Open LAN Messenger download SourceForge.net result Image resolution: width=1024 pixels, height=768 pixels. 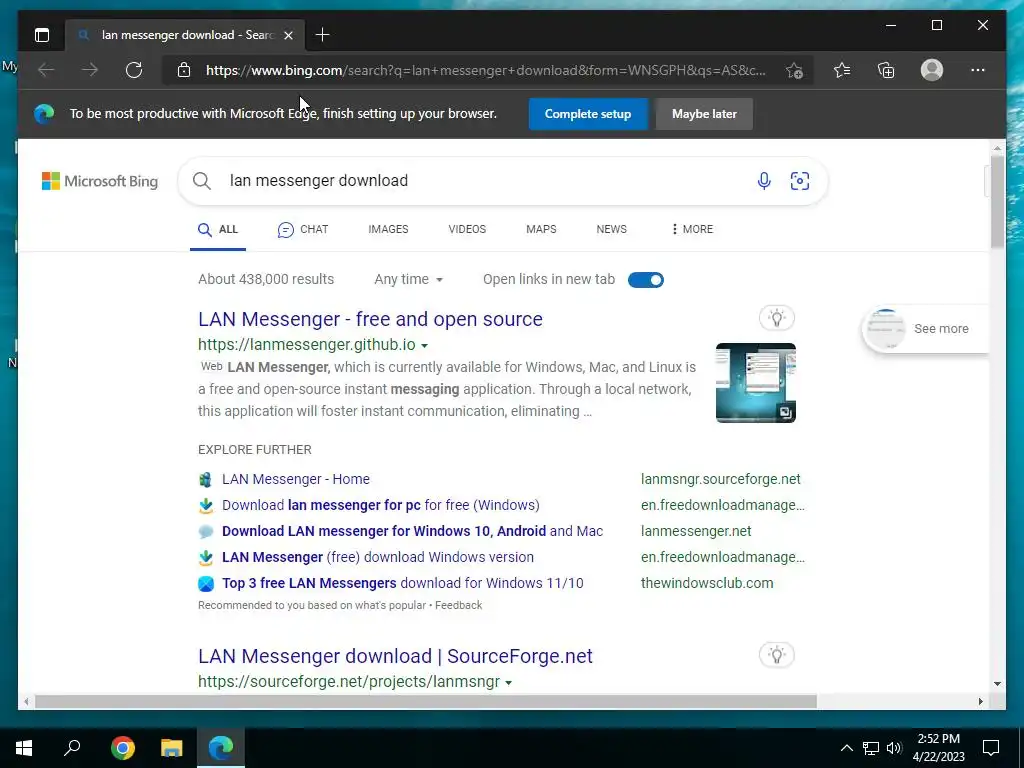tap(395, 656)
